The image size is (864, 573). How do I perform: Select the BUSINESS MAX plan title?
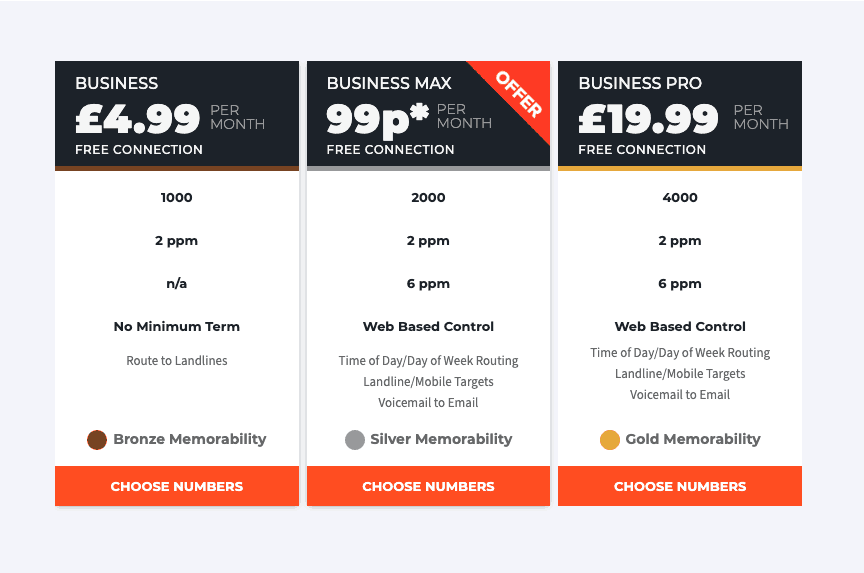click(389, 83)
